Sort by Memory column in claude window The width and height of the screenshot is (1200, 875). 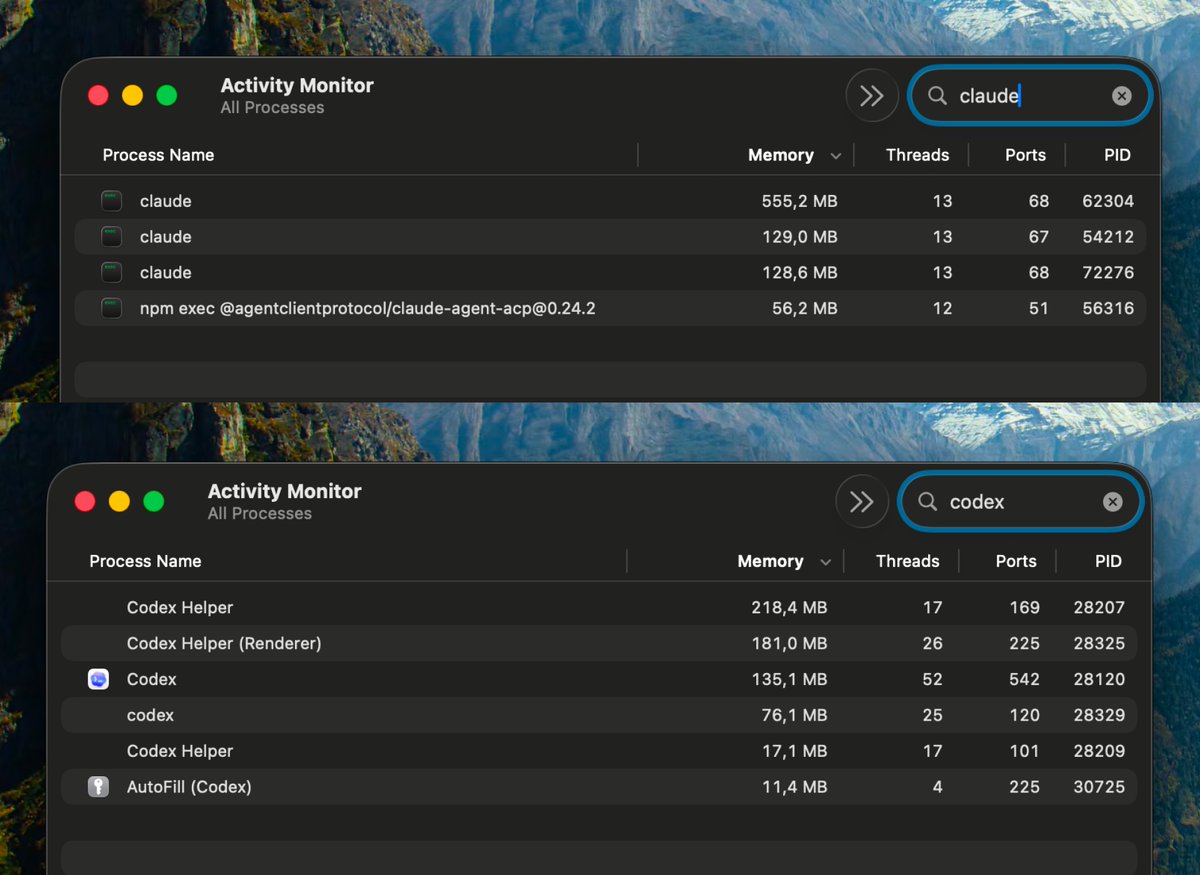pos(780,155)
